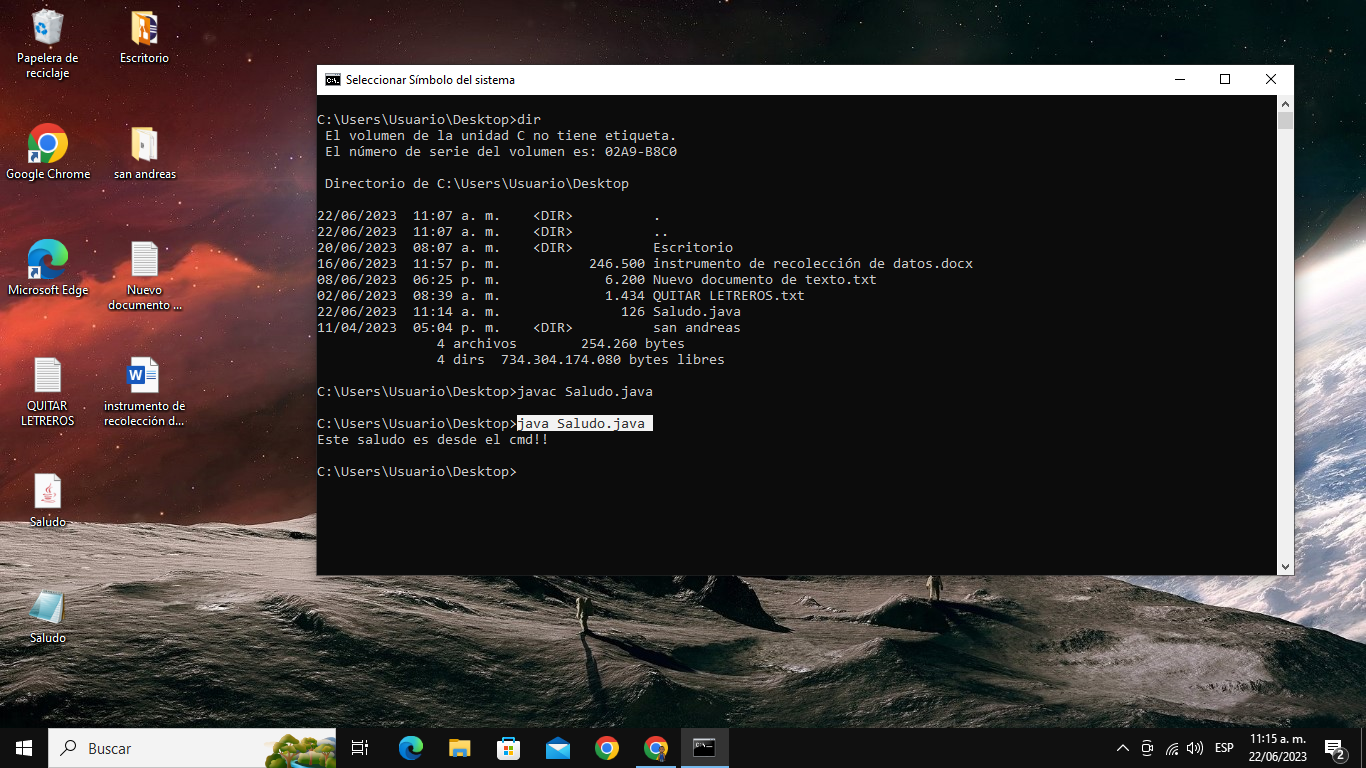This screenshot has height=768, width=1366.
Task: Click the search highlights image in the search box
Action: point(299,748)
